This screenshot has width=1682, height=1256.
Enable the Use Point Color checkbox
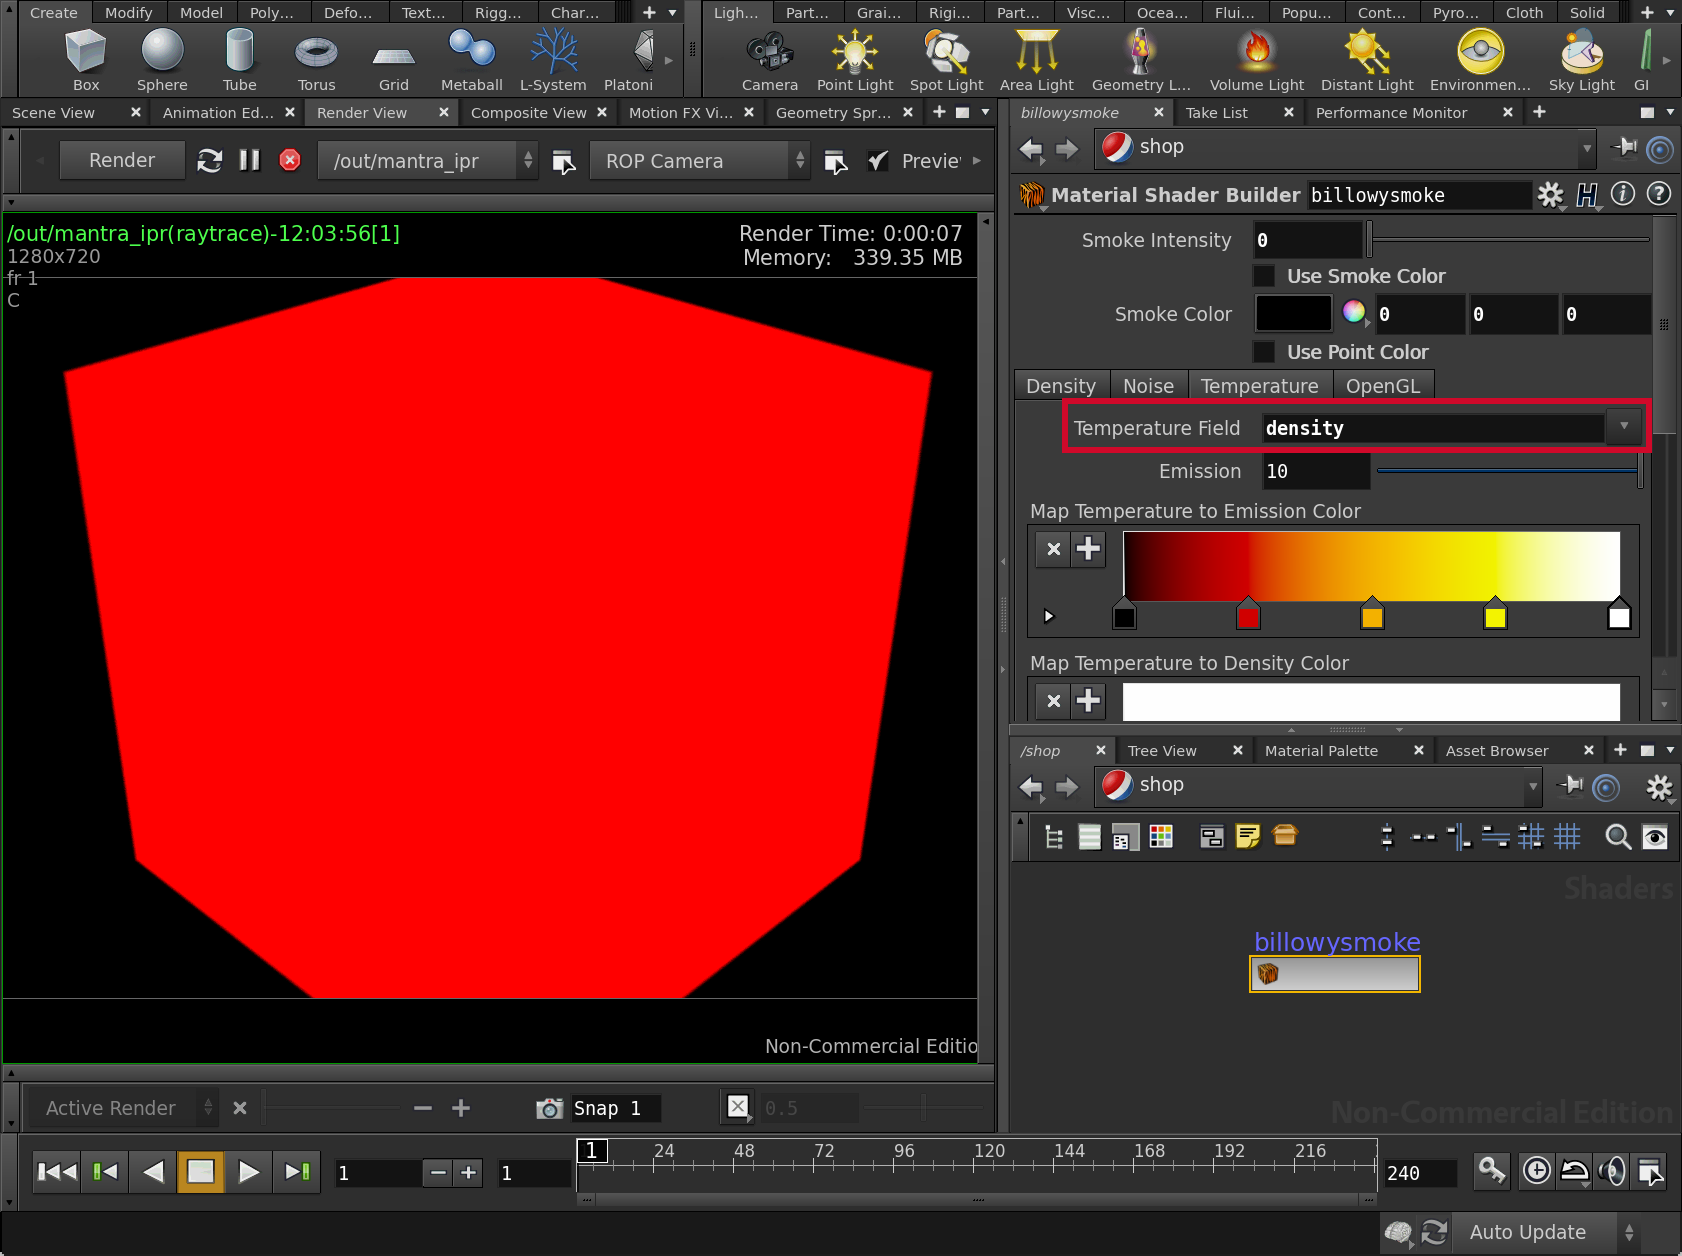tap(1264, 352)
